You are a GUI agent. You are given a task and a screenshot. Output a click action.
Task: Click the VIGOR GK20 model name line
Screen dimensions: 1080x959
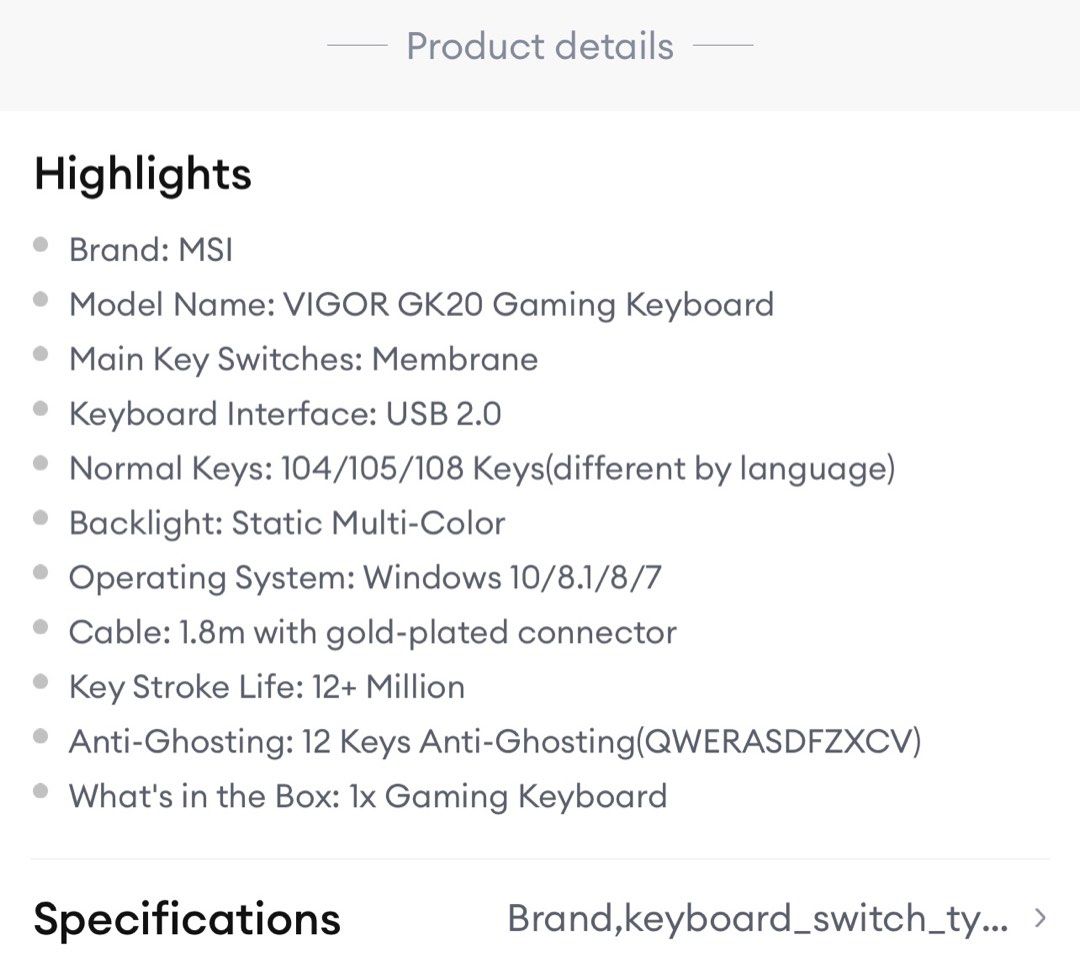[x=421, y=304]
